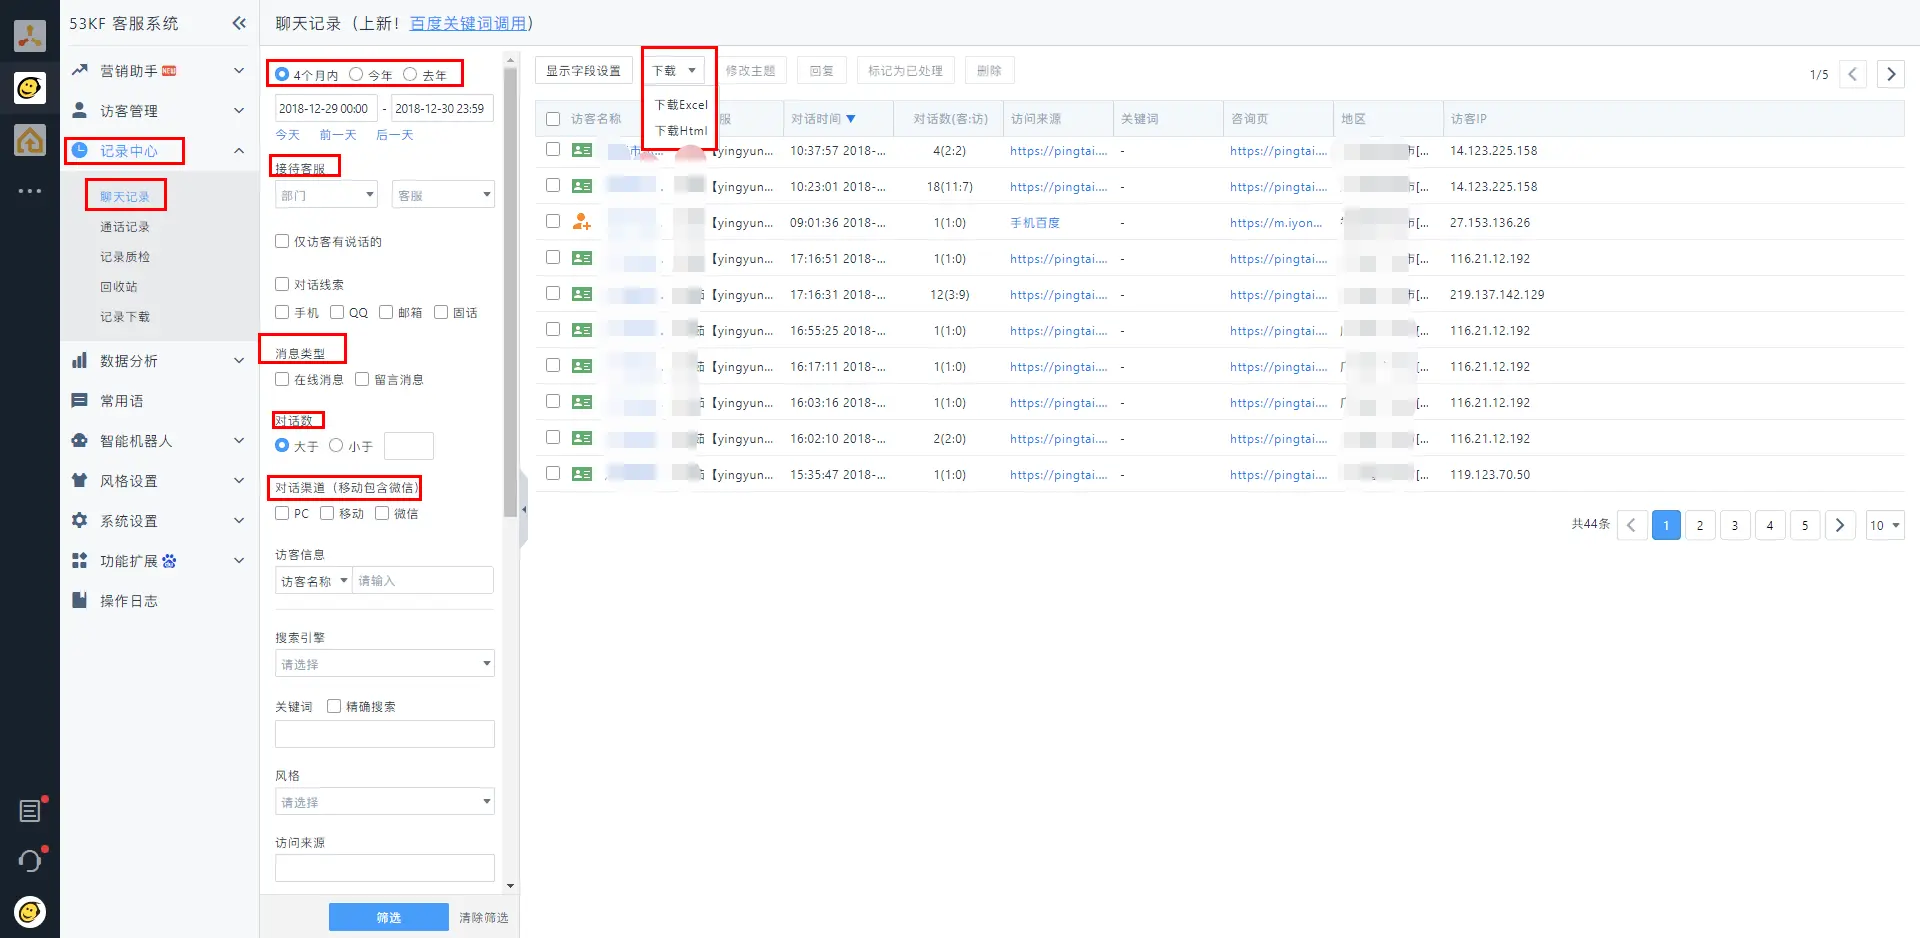The image size is (1920, 938).
Task: Open the more options ellipsis in left rail
Action: [x=30, y=191]
